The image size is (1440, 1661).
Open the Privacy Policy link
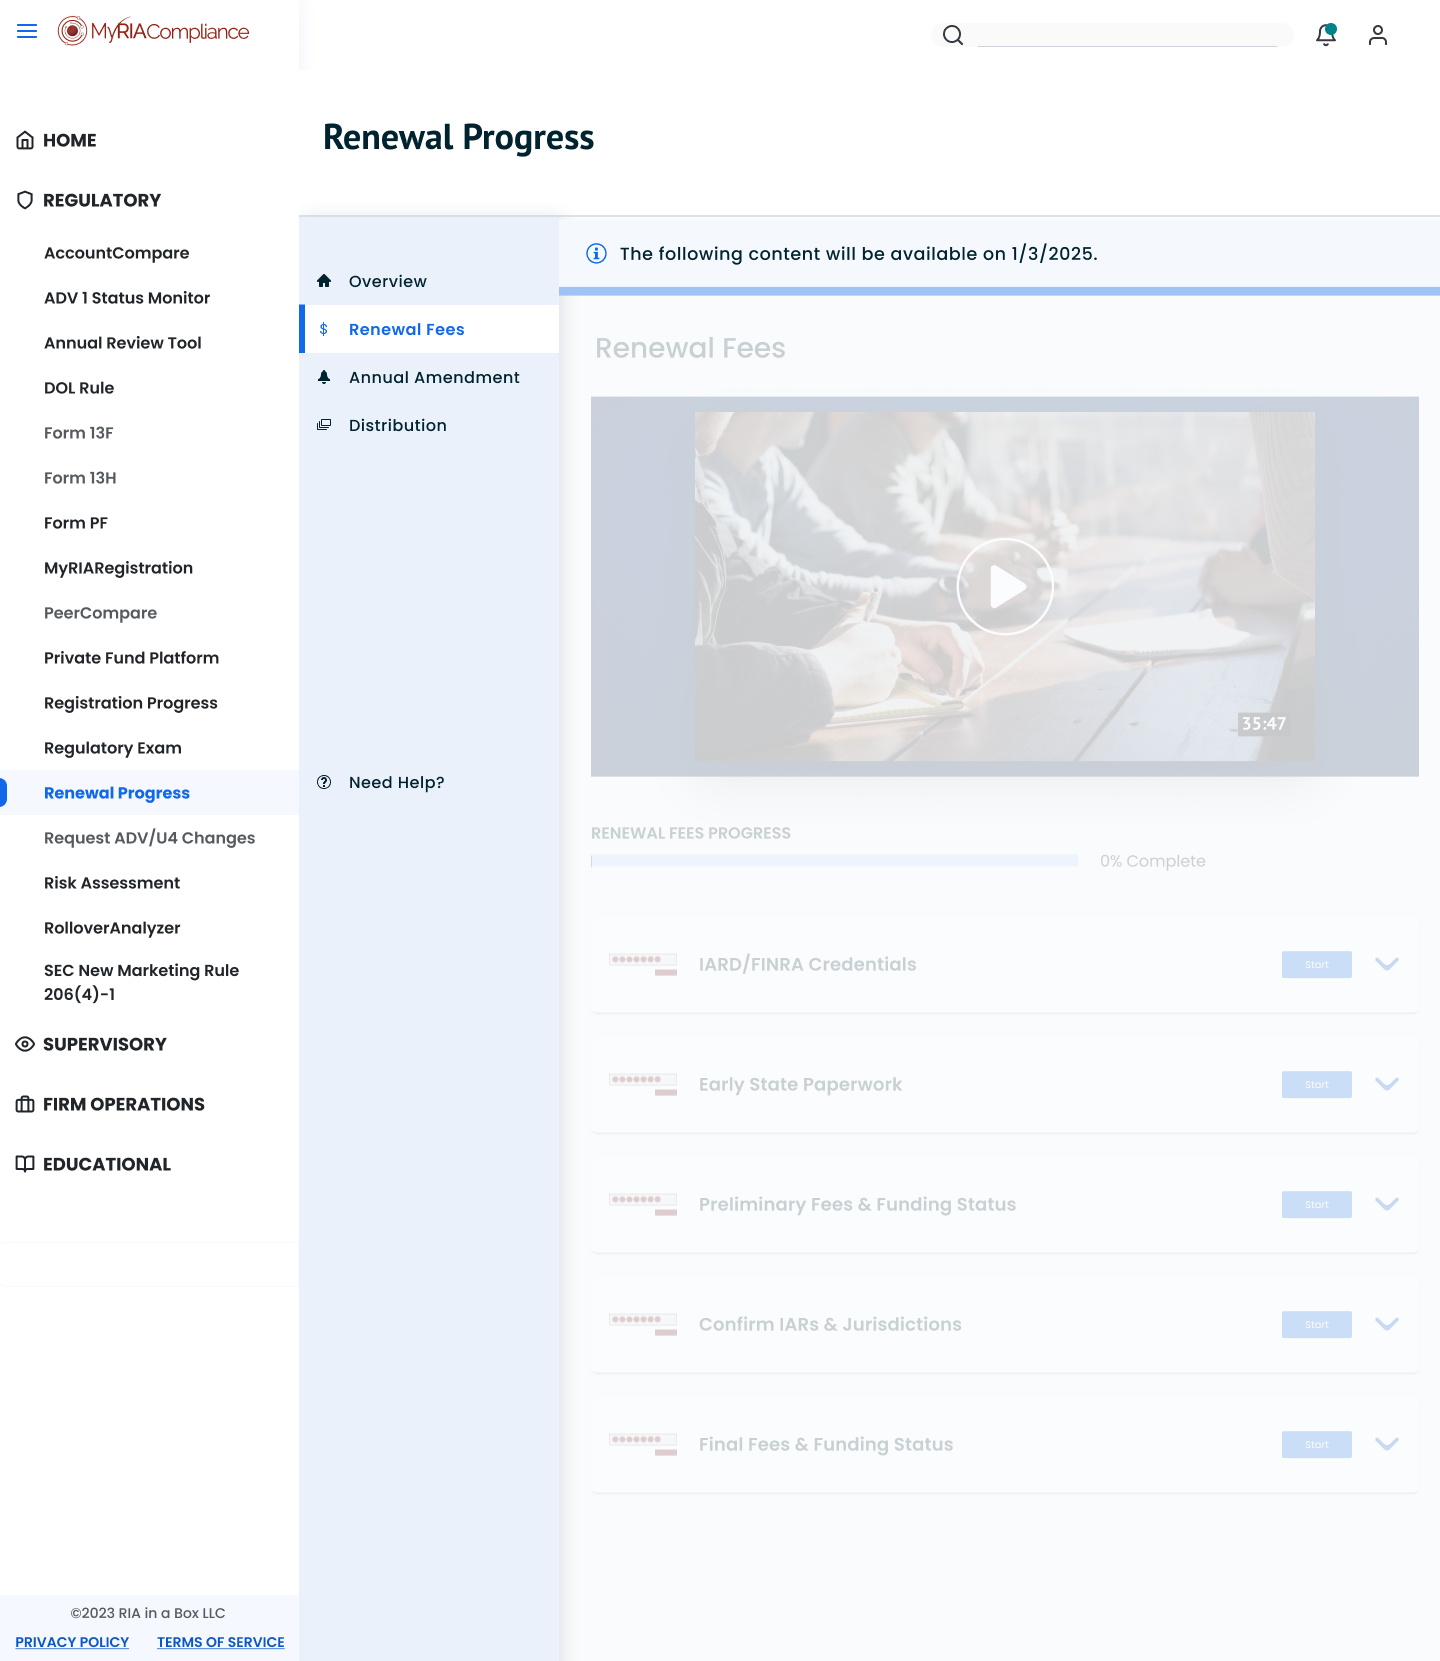point(72,1642)
